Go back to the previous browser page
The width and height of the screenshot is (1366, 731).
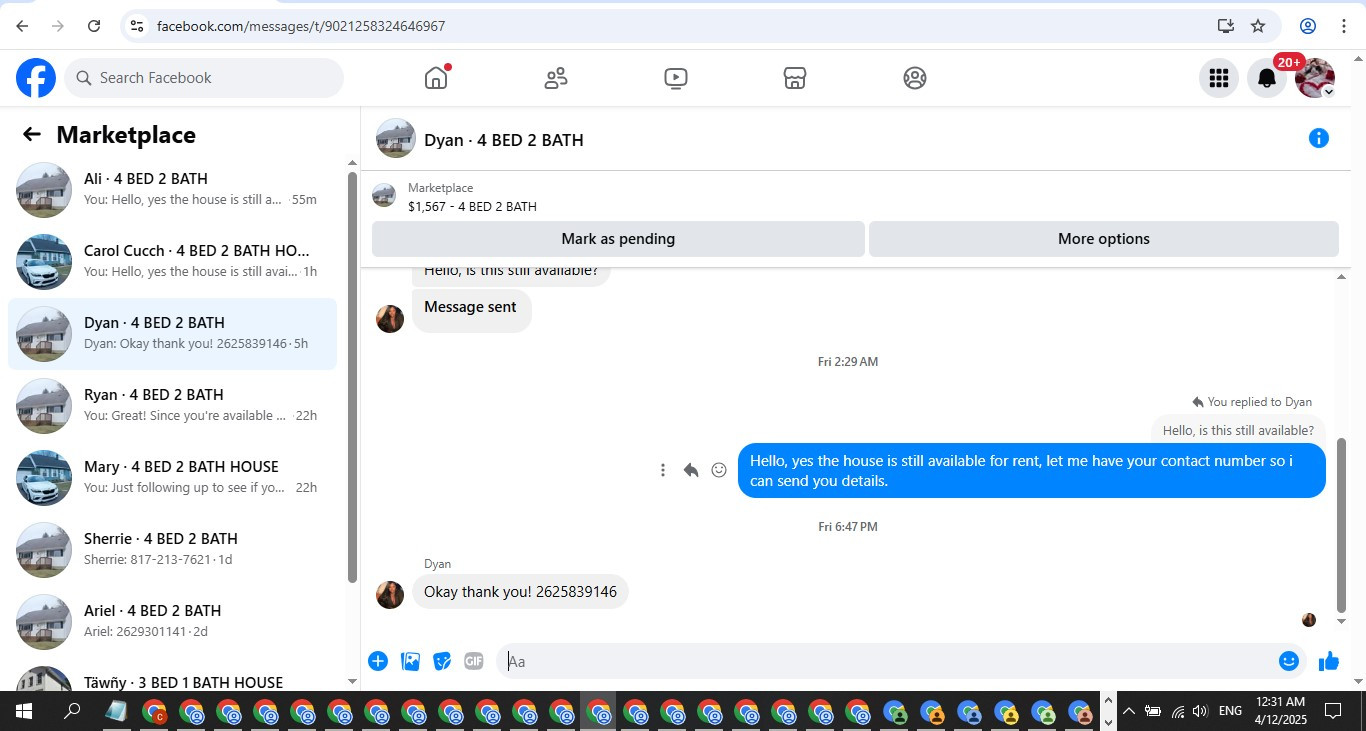[22, 26]
